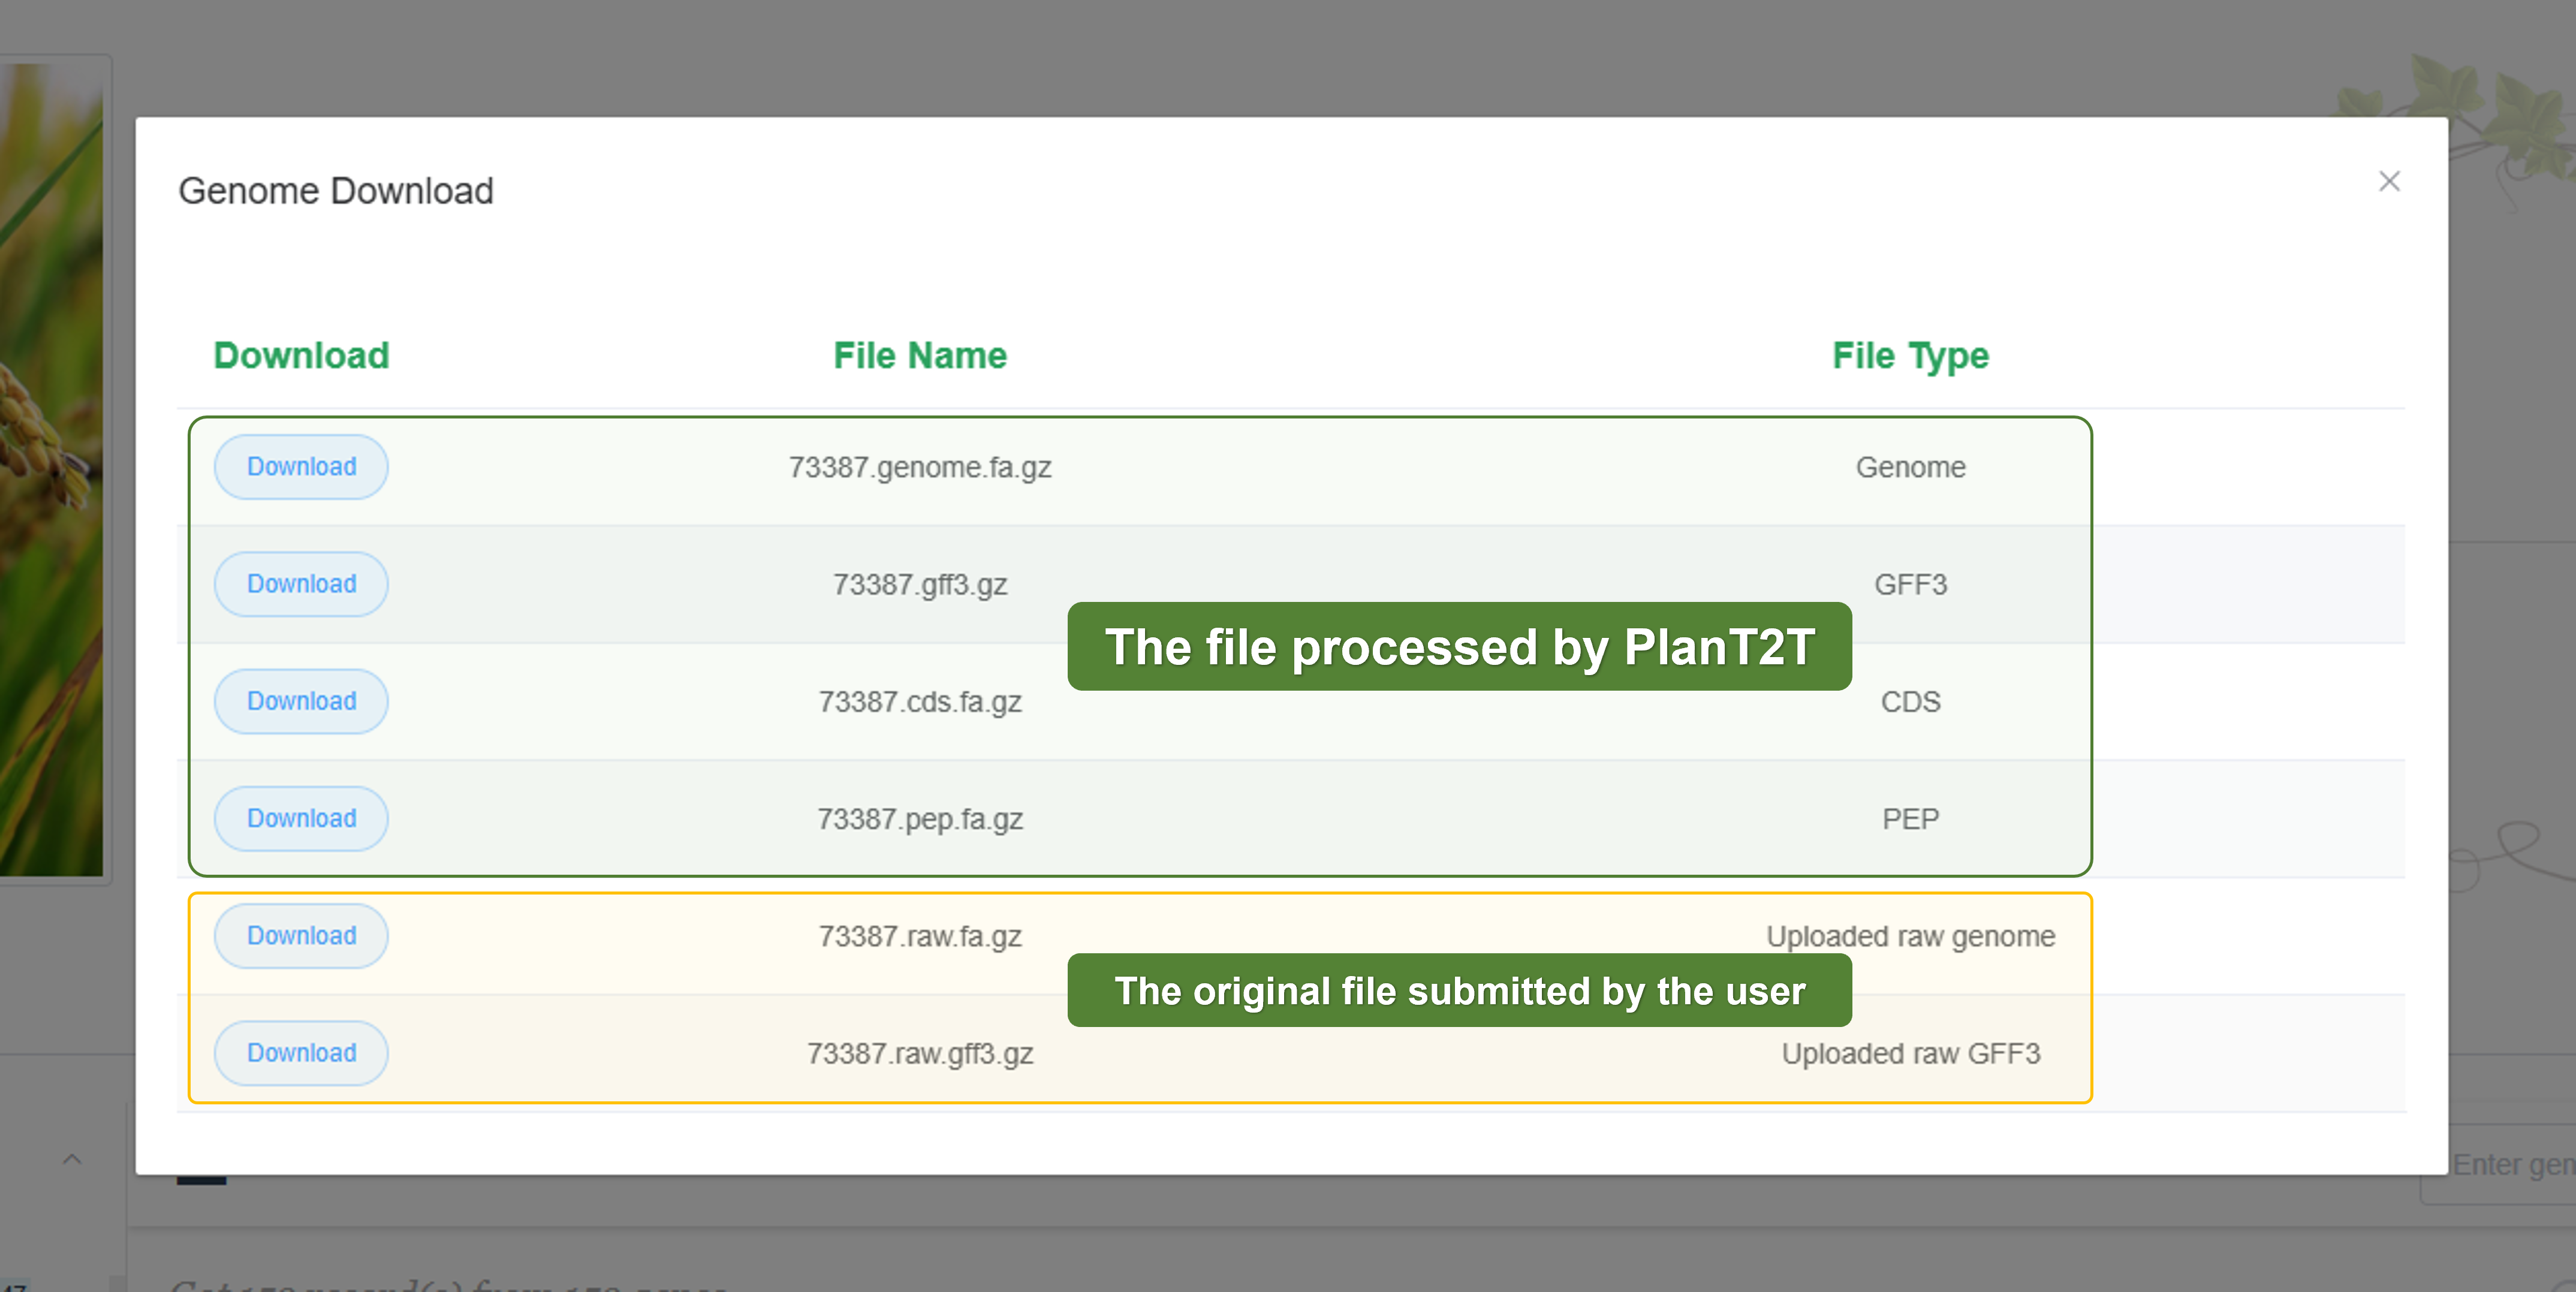This screenshot has height=1292, width=2576.
Task: Close the Genome Download dialog
Action: click(x=2388, y=182)
